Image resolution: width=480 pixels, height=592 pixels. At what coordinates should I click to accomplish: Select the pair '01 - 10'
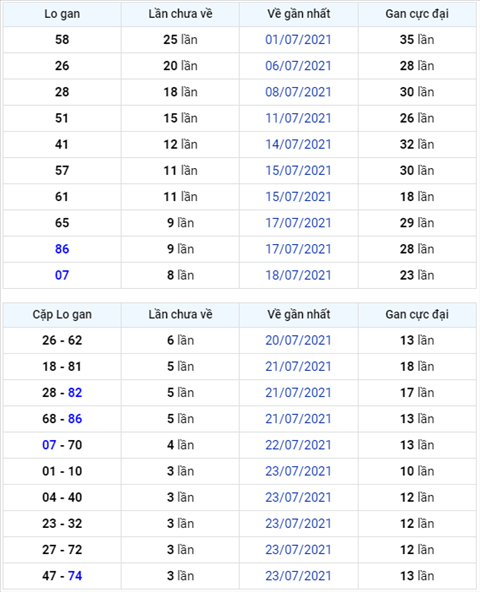pos(62,471)
